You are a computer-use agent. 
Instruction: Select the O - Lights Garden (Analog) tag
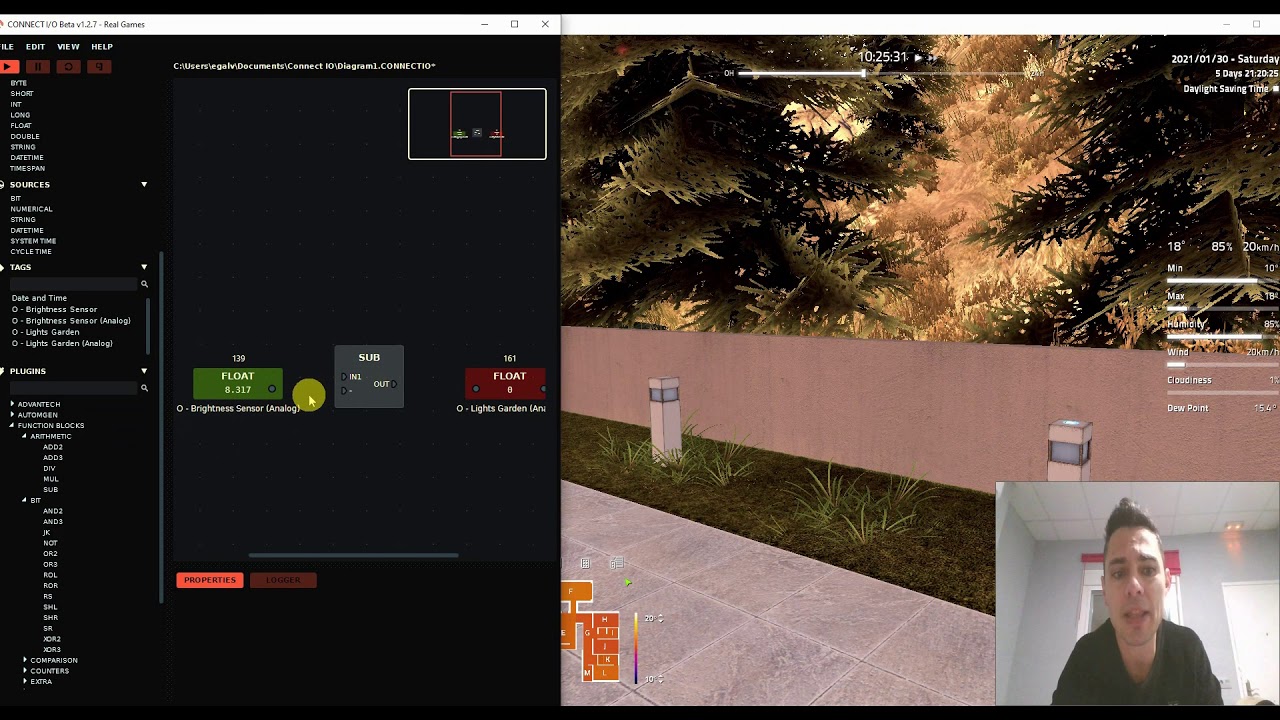click(x=62, y=344)
